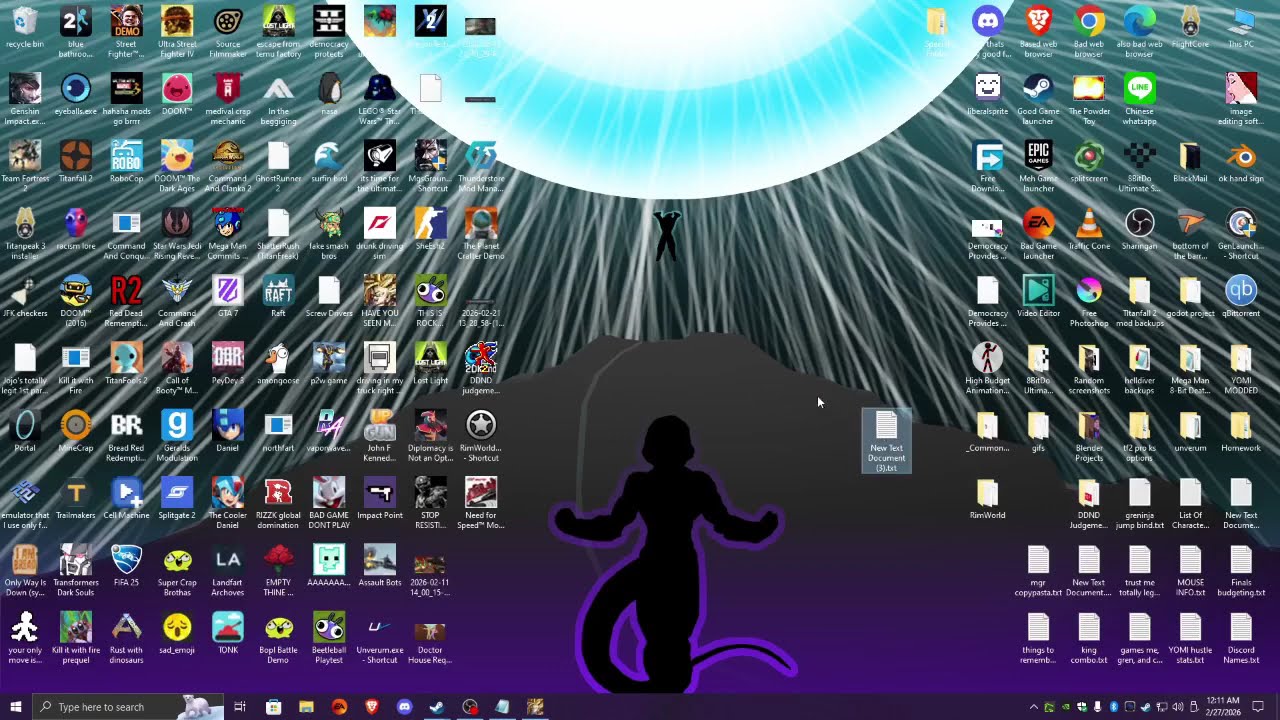The width and height of the screenshot is (1280, 720).
Task: Click the sad_emoji desktop icon
Action: coord(177,634)
